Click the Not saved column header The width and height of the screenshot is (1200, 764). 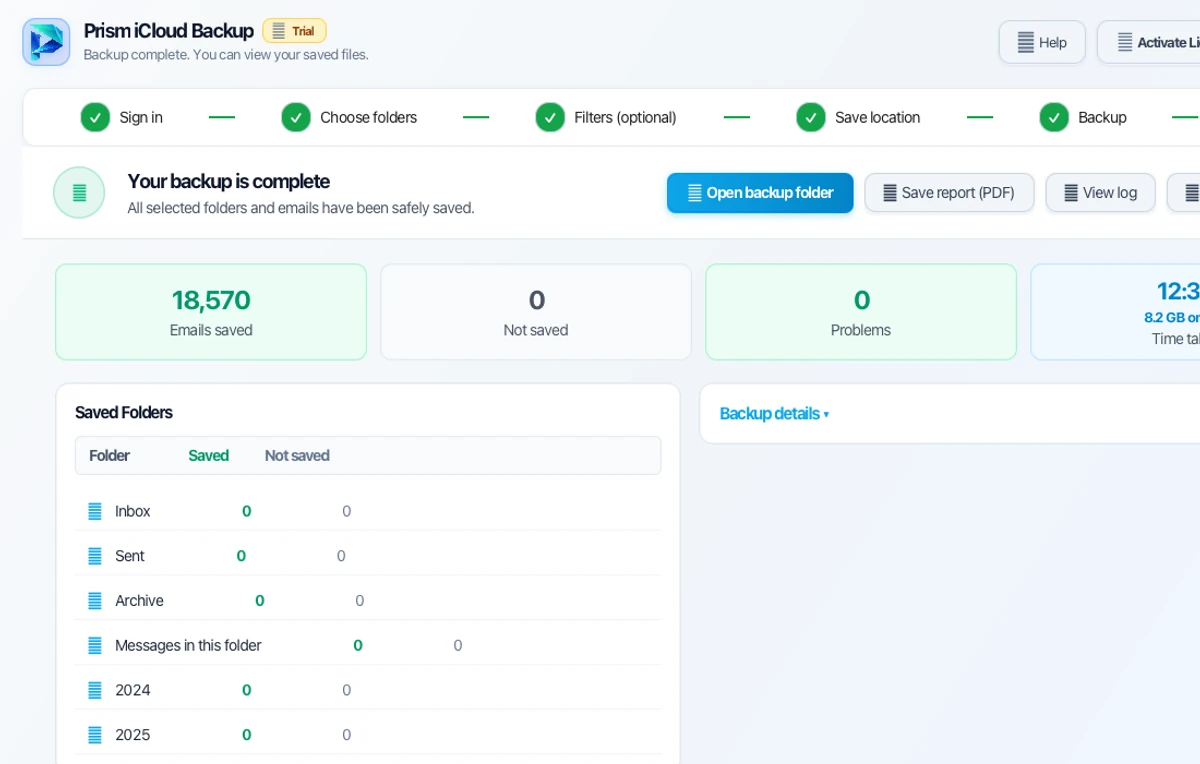297,455
